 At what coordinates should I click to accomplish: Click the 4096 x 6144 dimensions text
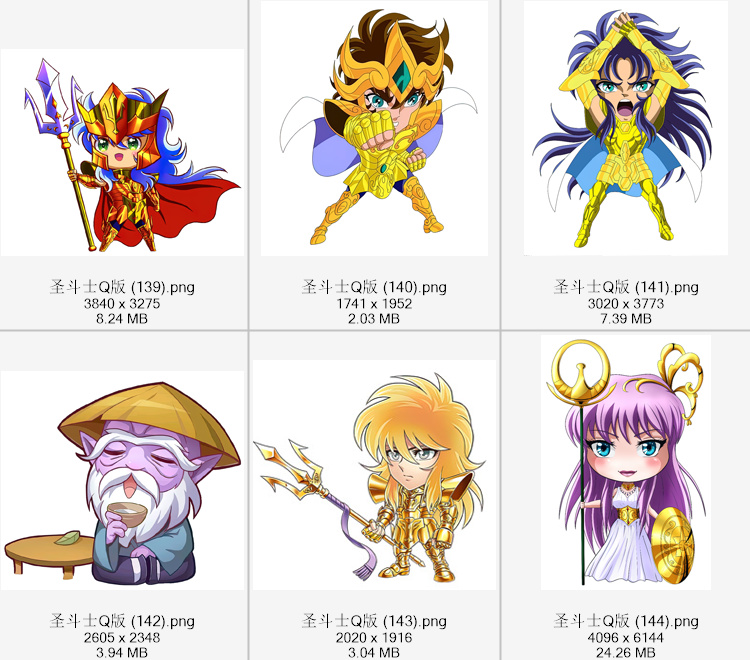coord(626,638)
